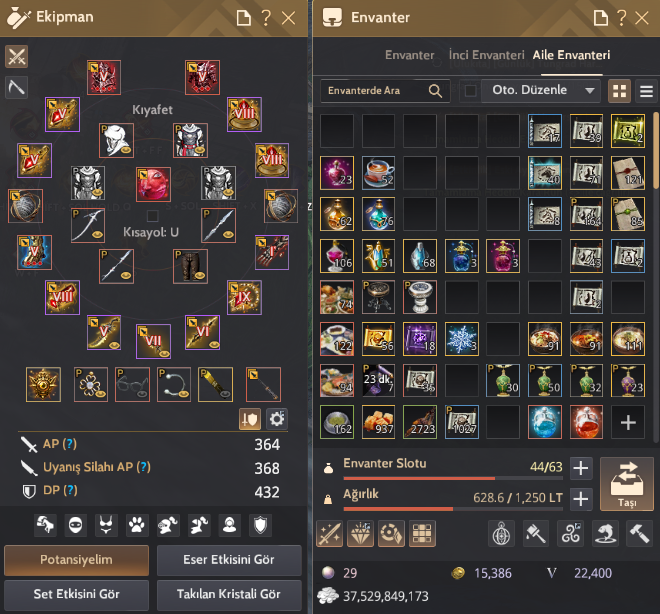
Task: Click the Taşı transfer box icon
Action: [627, 484]
